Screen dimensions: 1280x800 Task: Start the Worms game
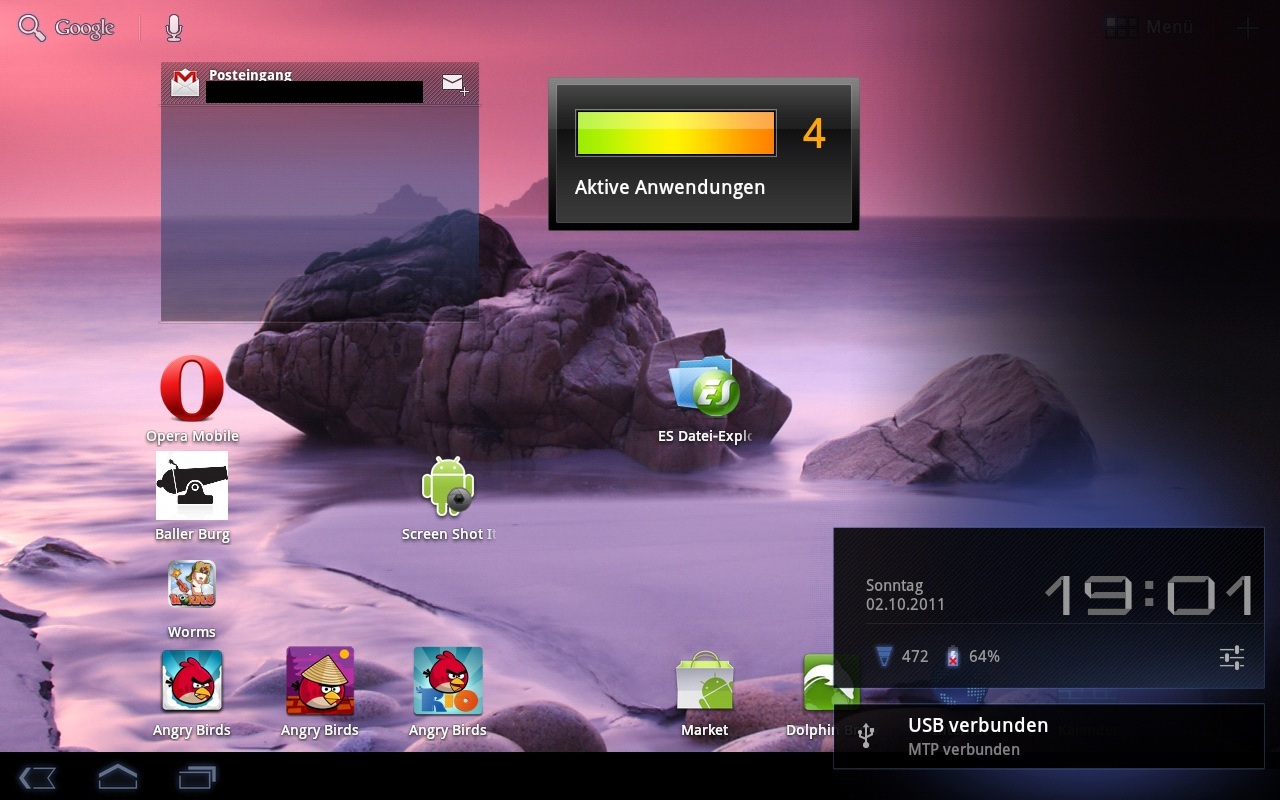click(x=192, y=599)
